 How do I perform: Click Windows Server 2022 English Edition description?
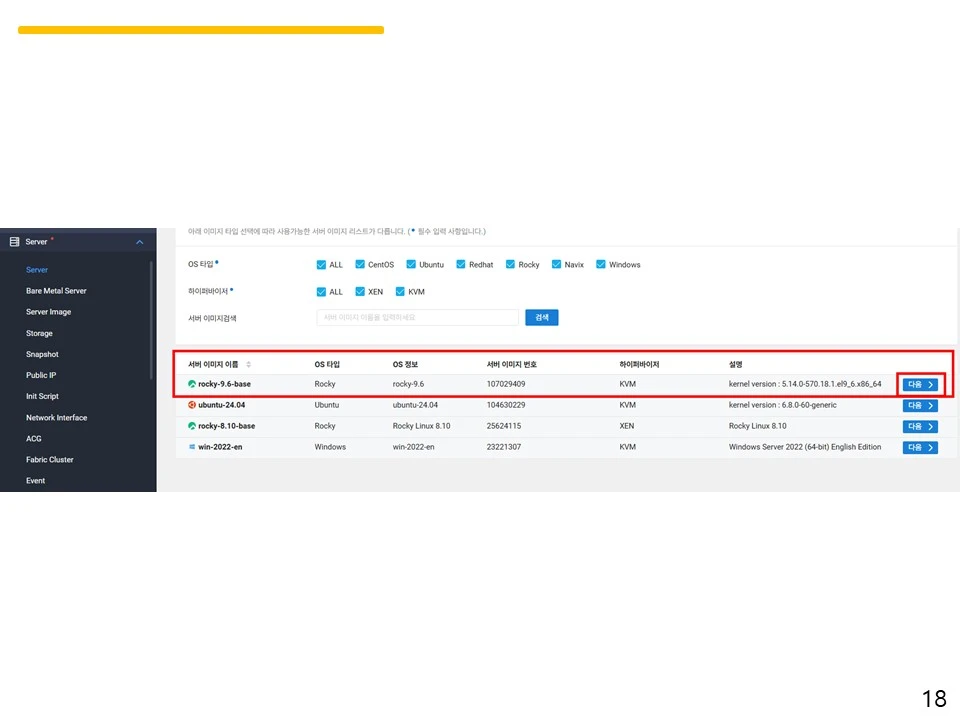pyautogui.click(x=804, y=447)
